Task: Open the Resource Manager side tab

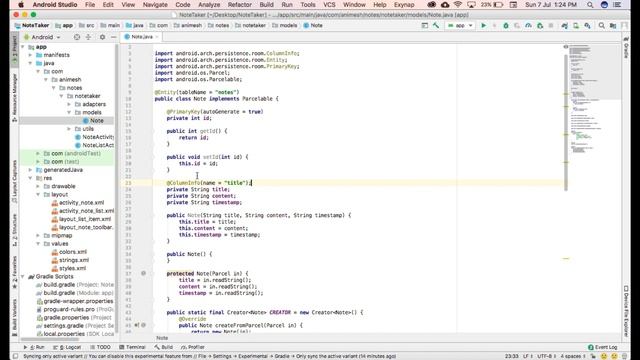Action: tap(14, 98)
